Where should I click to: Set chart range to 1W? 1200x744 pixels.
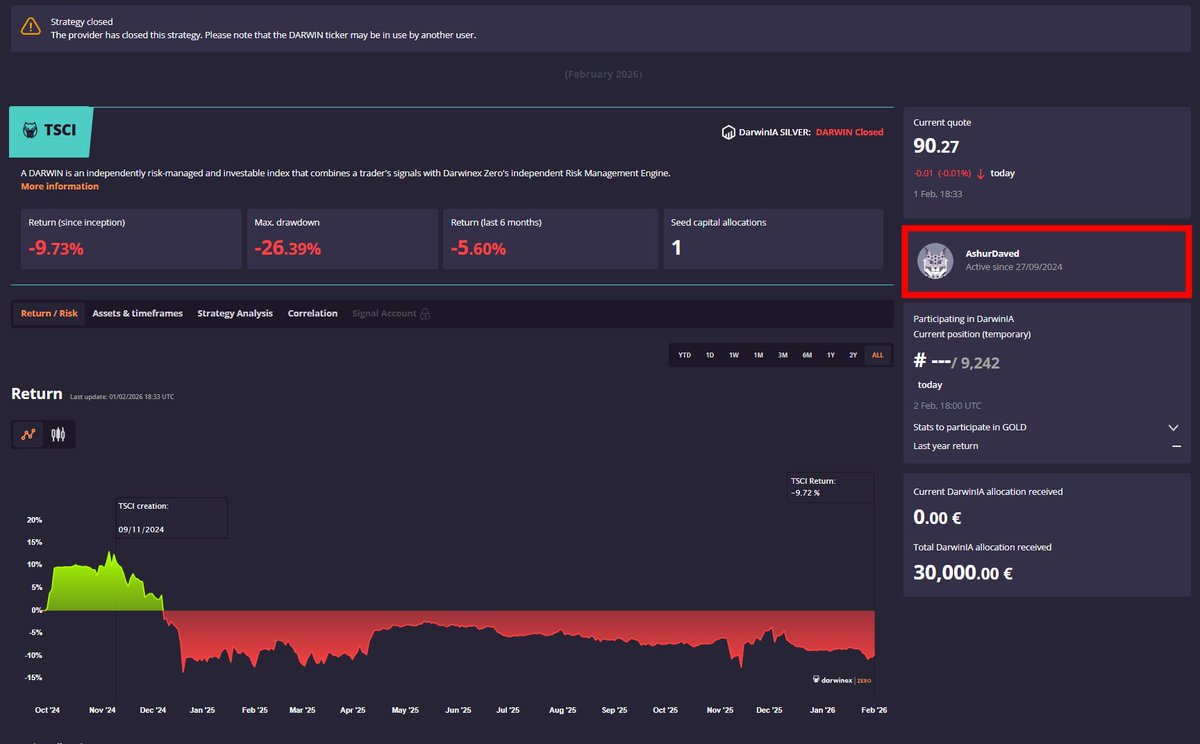pos(734,355)
